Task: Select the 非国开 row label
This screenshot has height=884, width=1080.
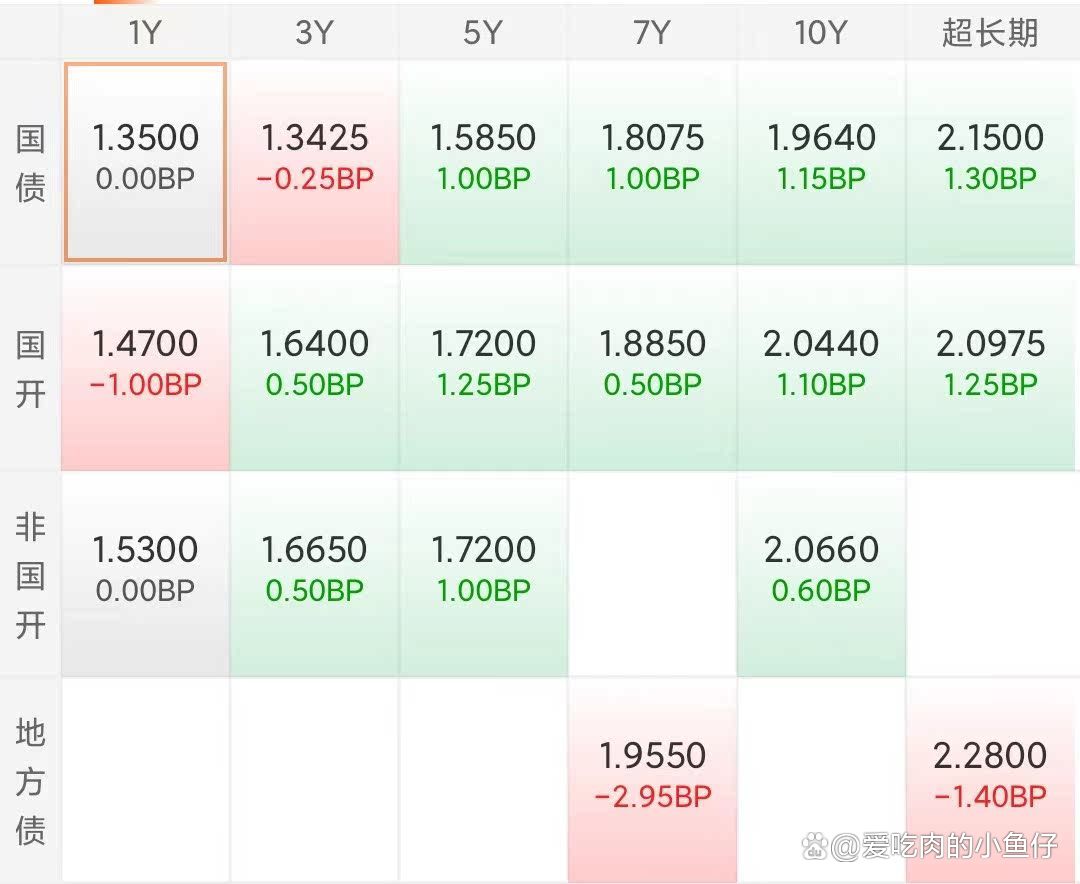Action: click(30, 575)
